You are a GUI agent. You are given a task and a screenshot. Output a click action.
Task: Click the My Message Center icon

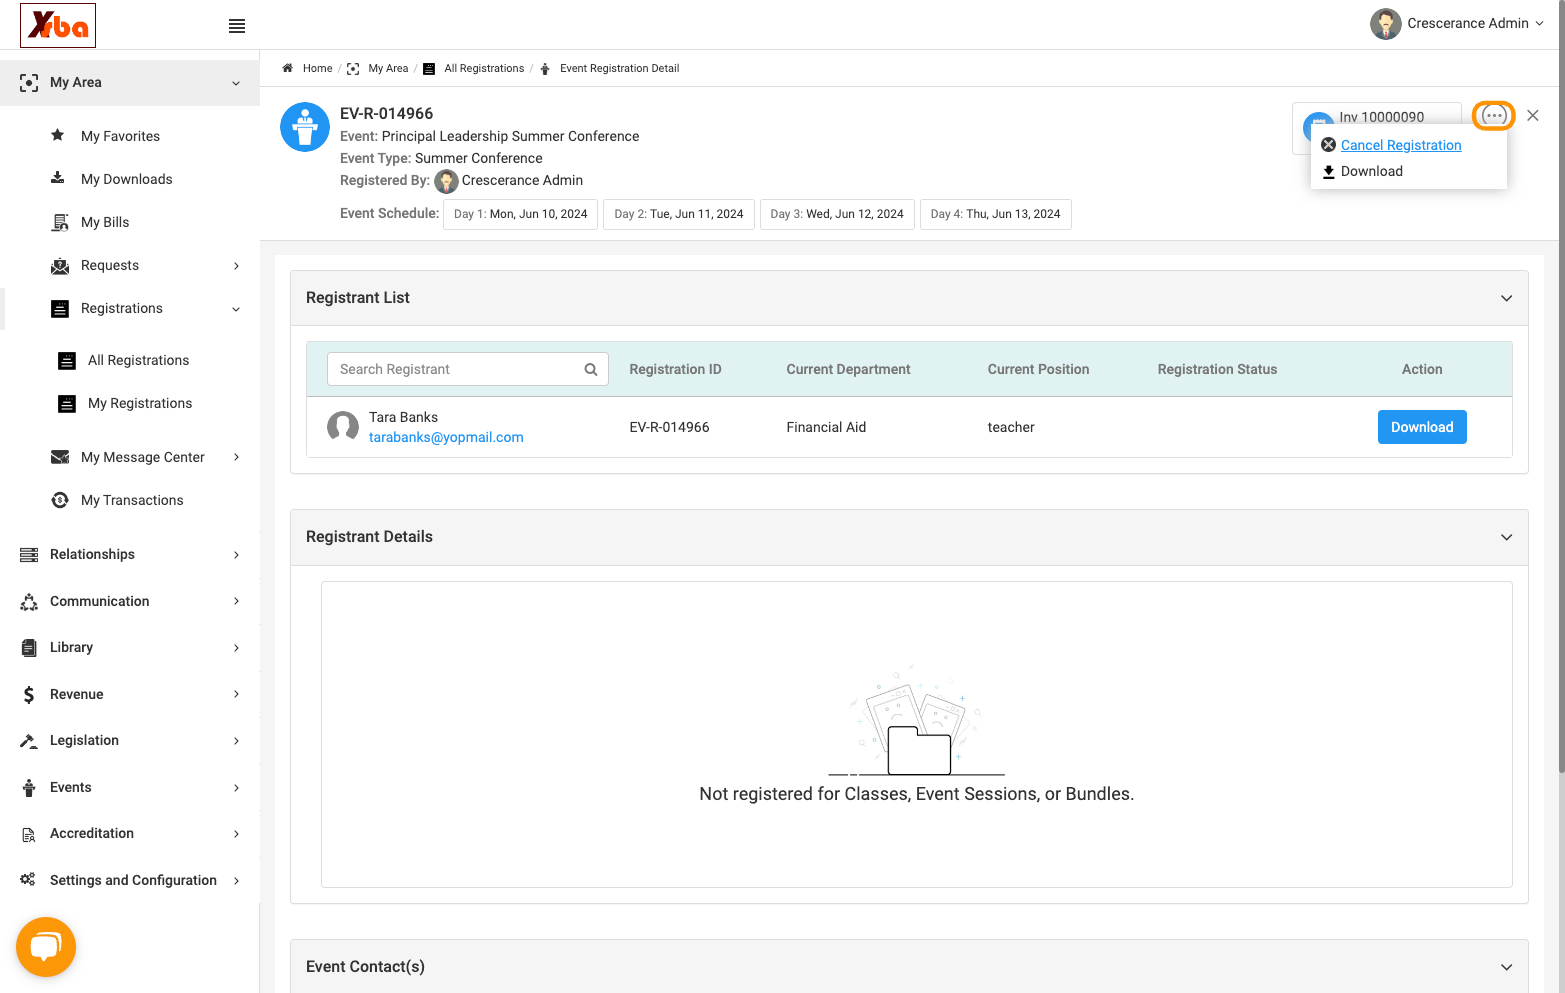coord(60,457)
